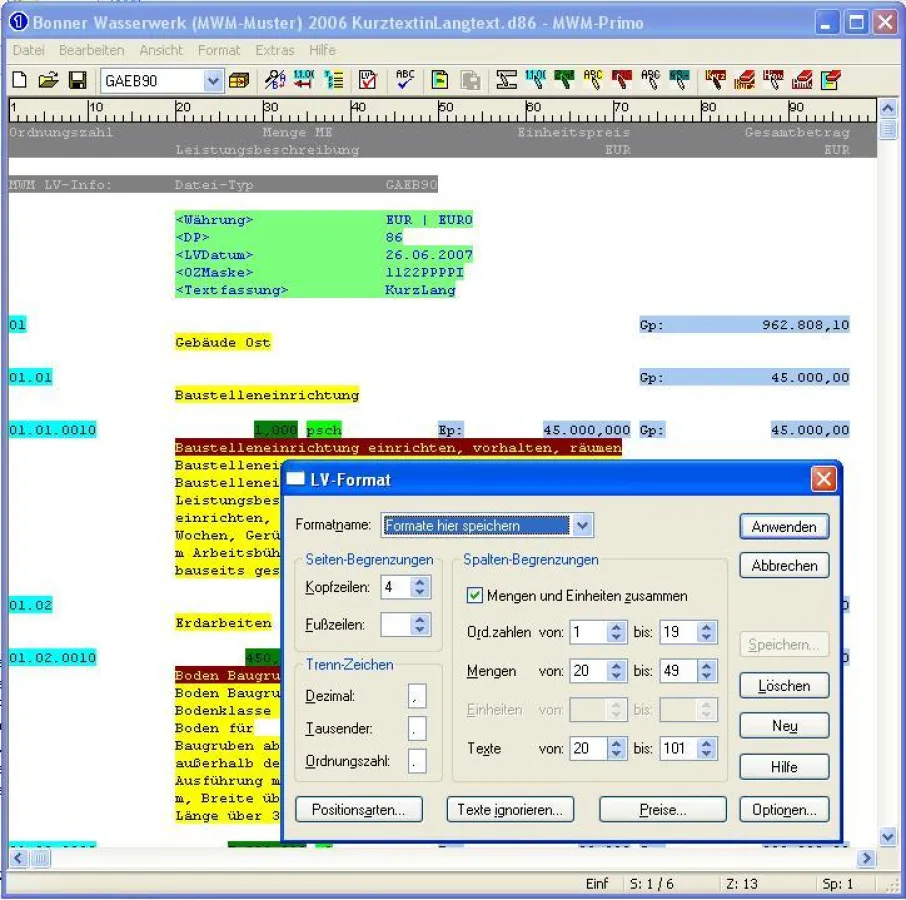Open the GAEB90 format dropdown
Image resolution: width=906 pixels, height=900 pixels.
pyautogui.click(x=213, y=81)
